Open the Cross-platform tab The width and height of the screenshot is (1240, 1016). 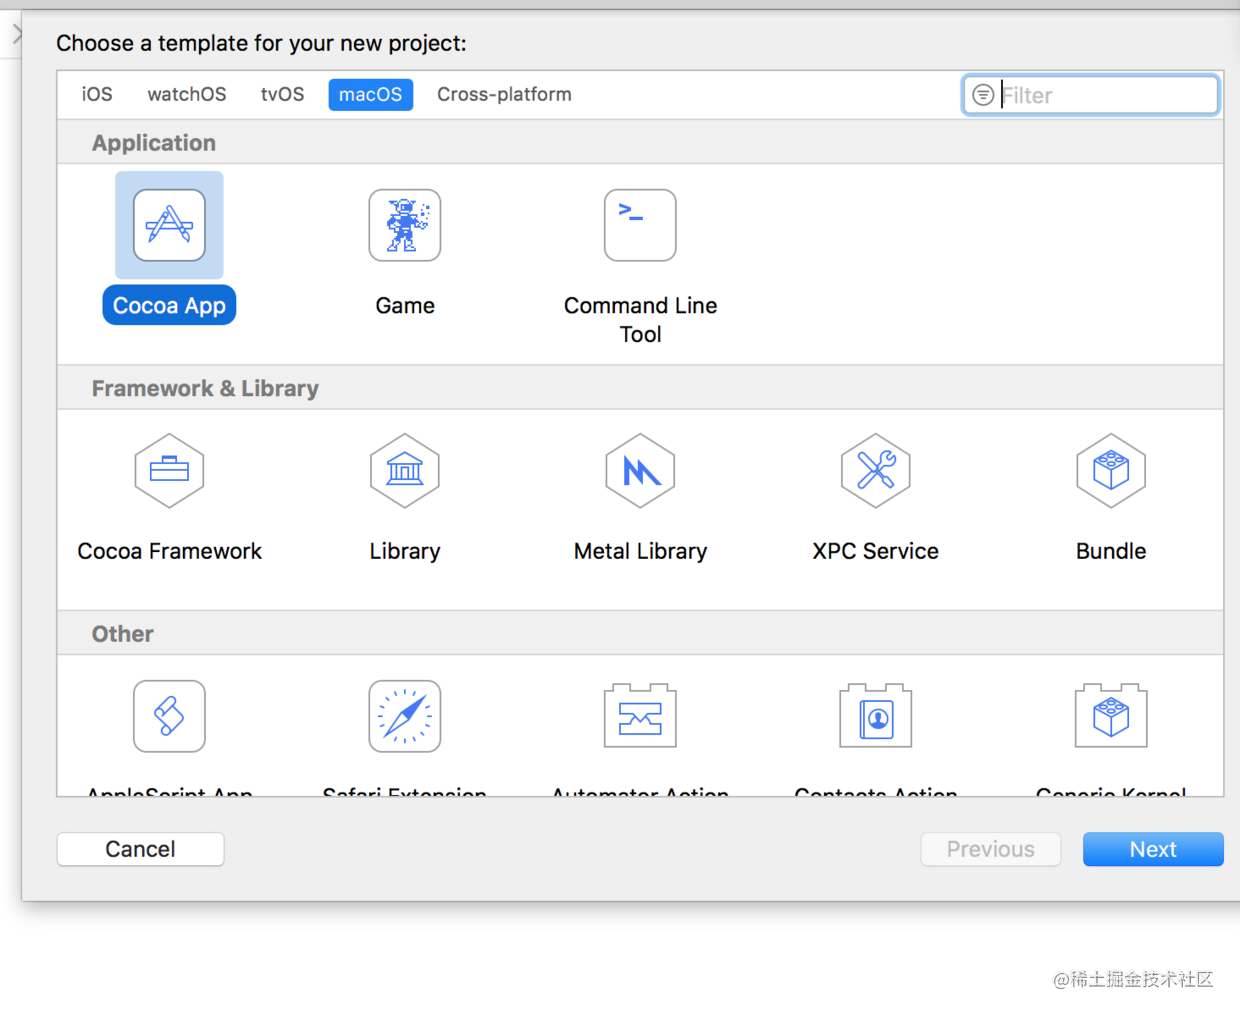(504, 94)
